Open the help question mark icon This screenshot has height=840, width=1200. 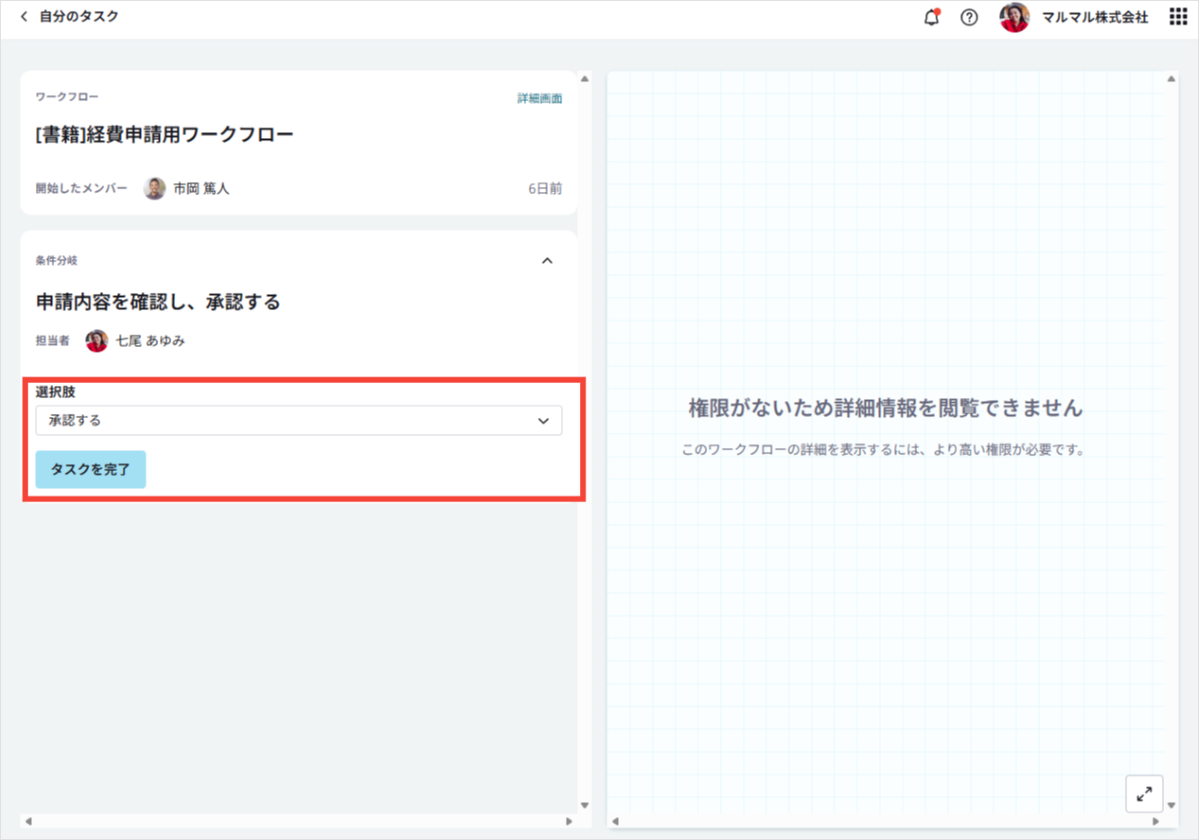(969, 17)
